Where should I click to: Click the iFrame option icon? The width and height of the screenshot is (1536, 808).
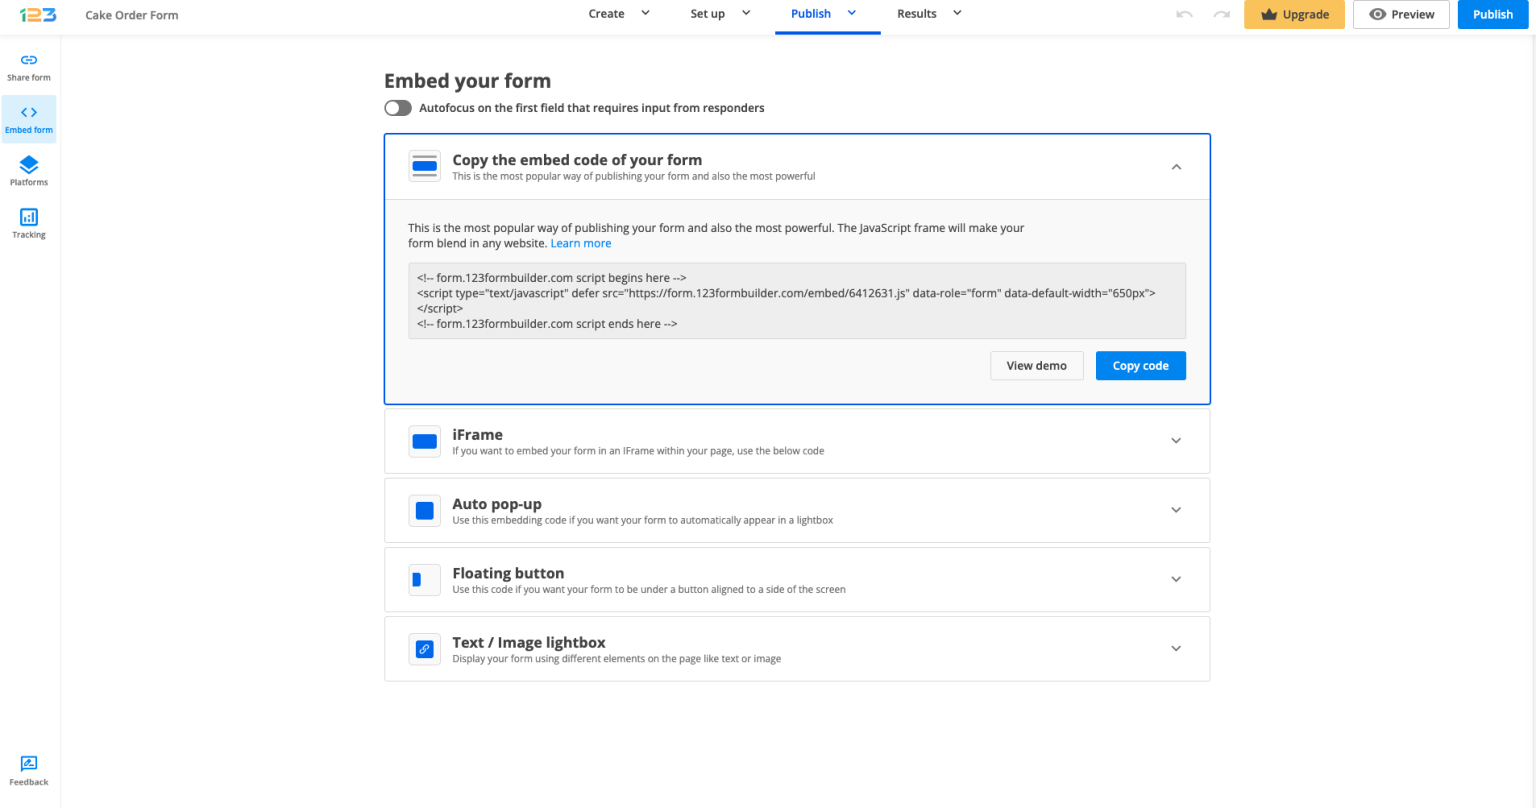coord(425,441)
